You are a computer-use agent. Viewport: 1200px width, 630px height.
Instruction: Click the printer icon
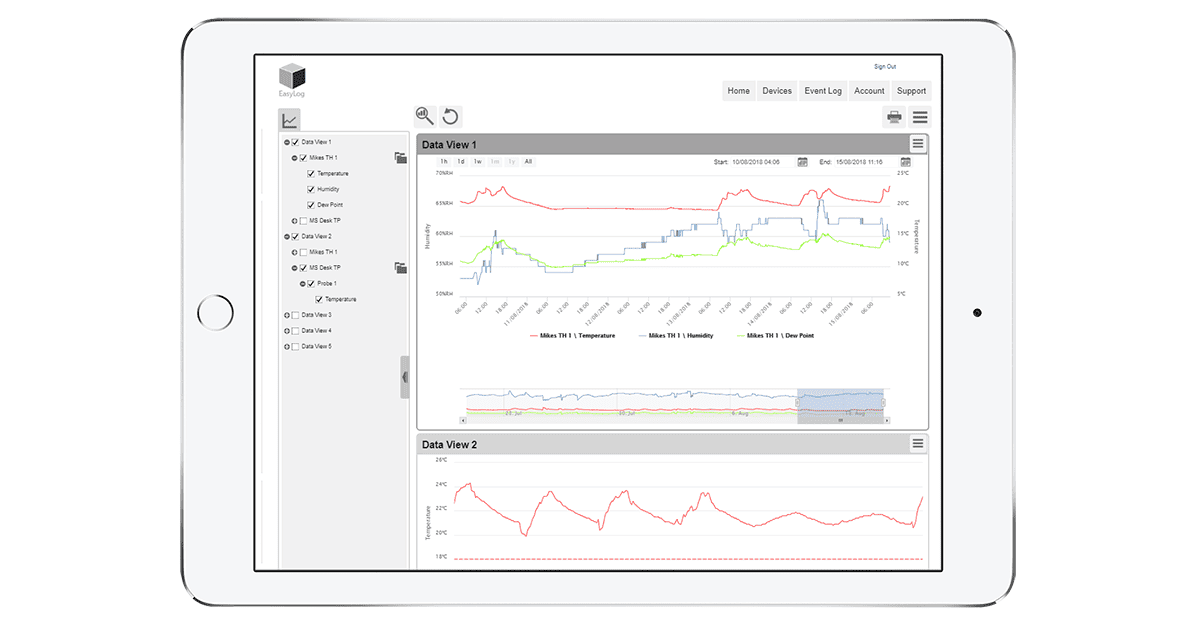[x=894, y=117]
